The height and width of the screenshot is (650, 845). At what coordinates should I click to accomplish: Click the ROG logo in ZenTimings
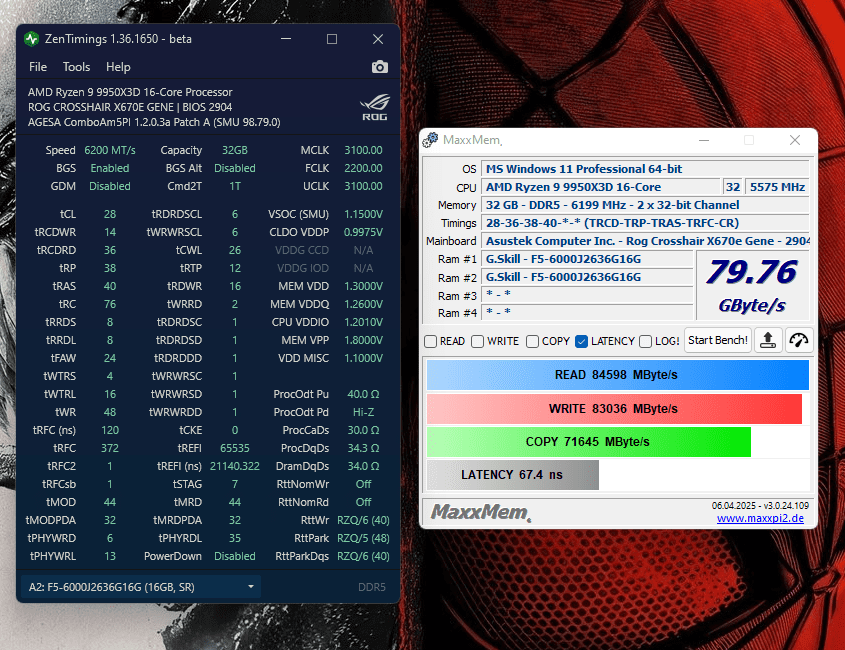pyautogui.click(x=375, y=107)
